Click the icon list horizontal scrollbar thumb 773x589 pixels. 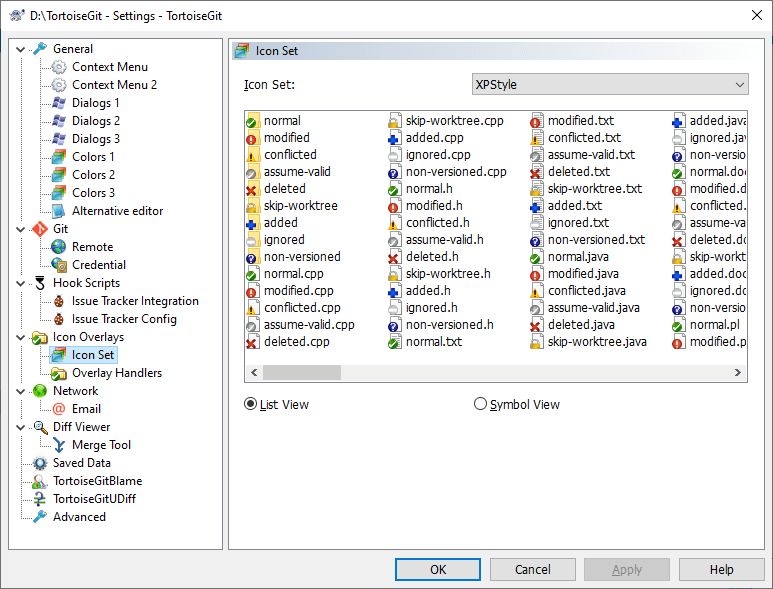[302, 372]
